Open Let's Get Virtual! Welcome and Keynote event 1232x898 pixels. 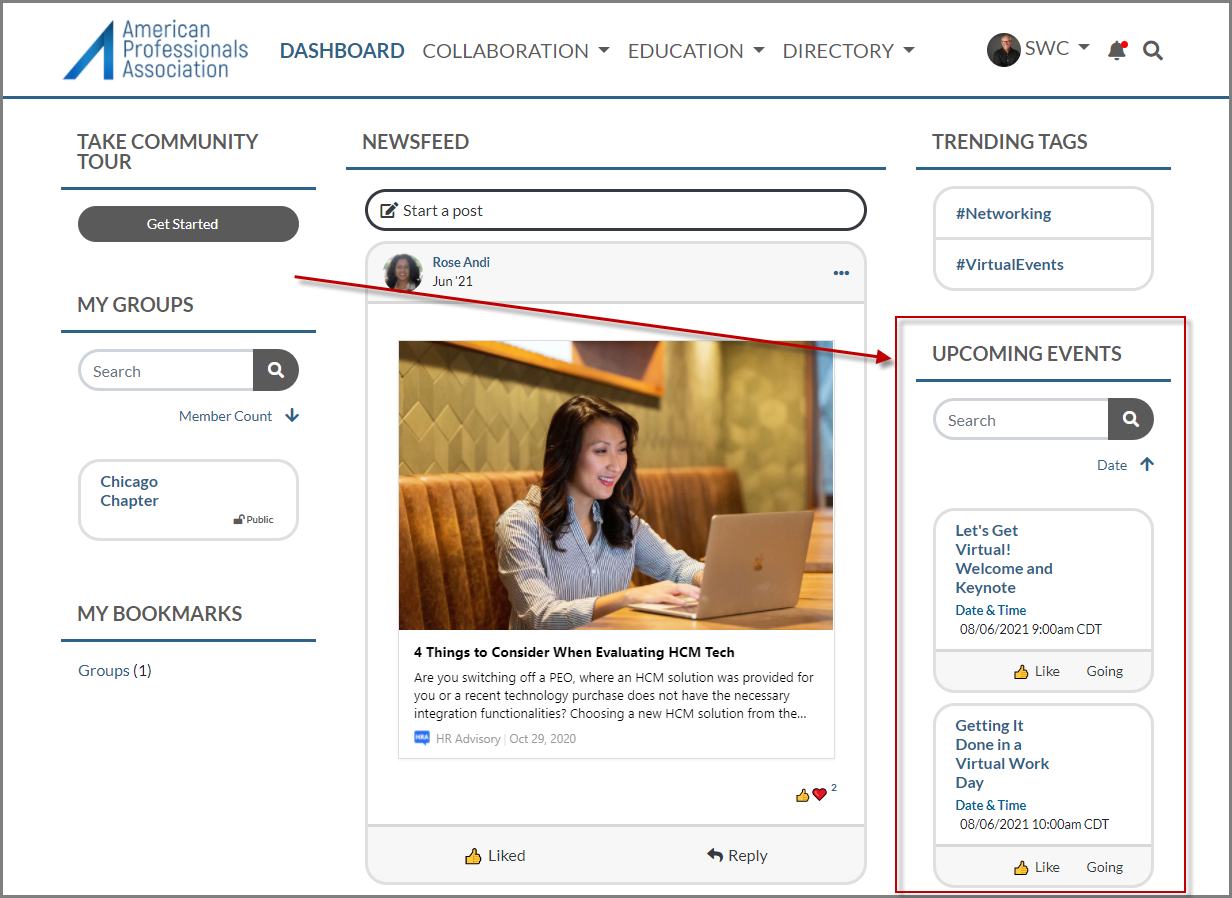[1004, 559]
